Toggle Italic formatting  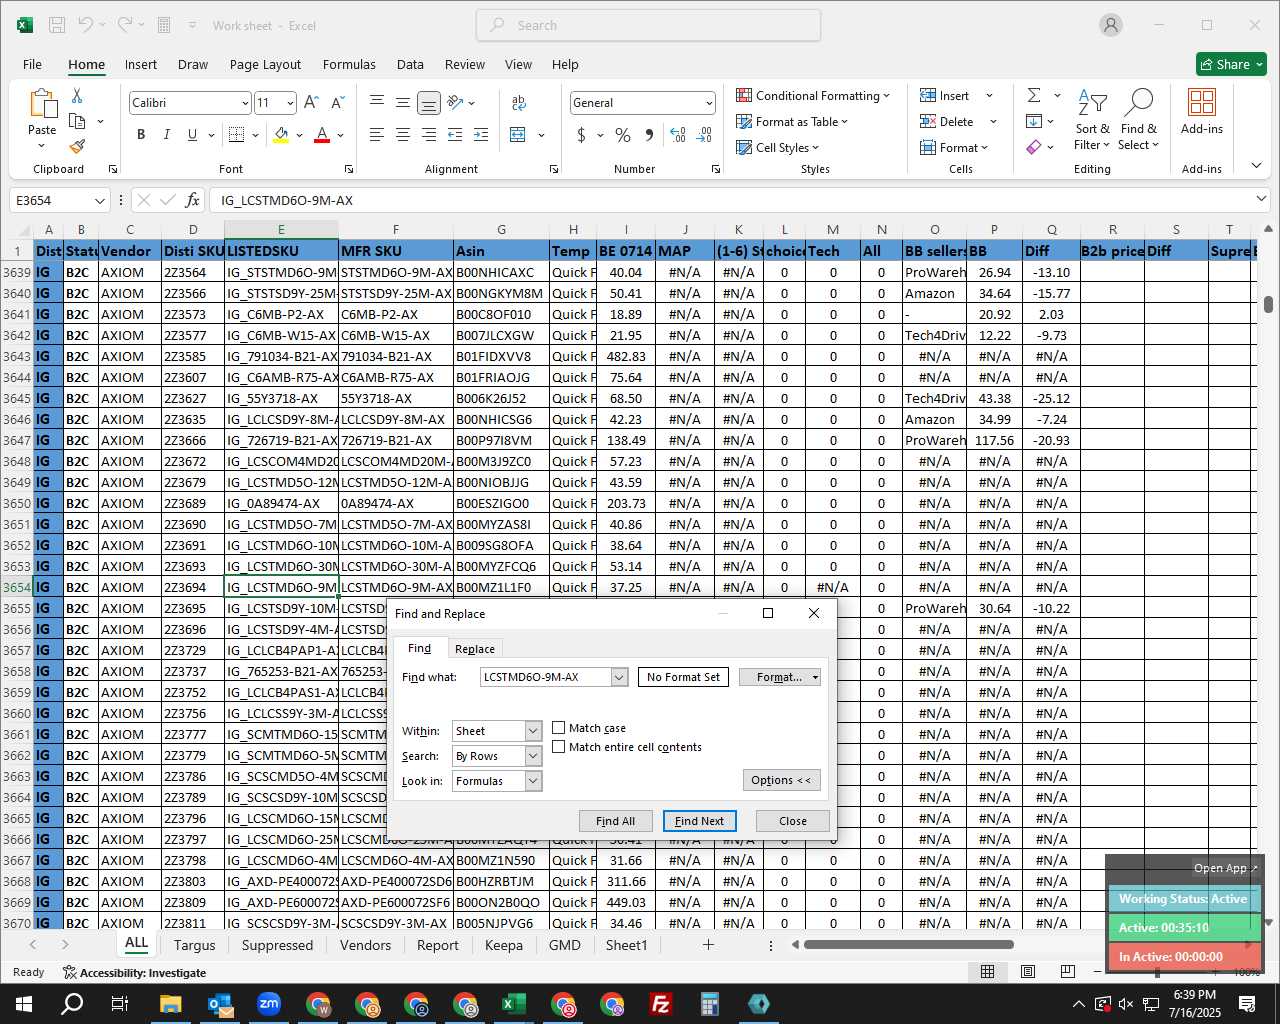point(166,134)
